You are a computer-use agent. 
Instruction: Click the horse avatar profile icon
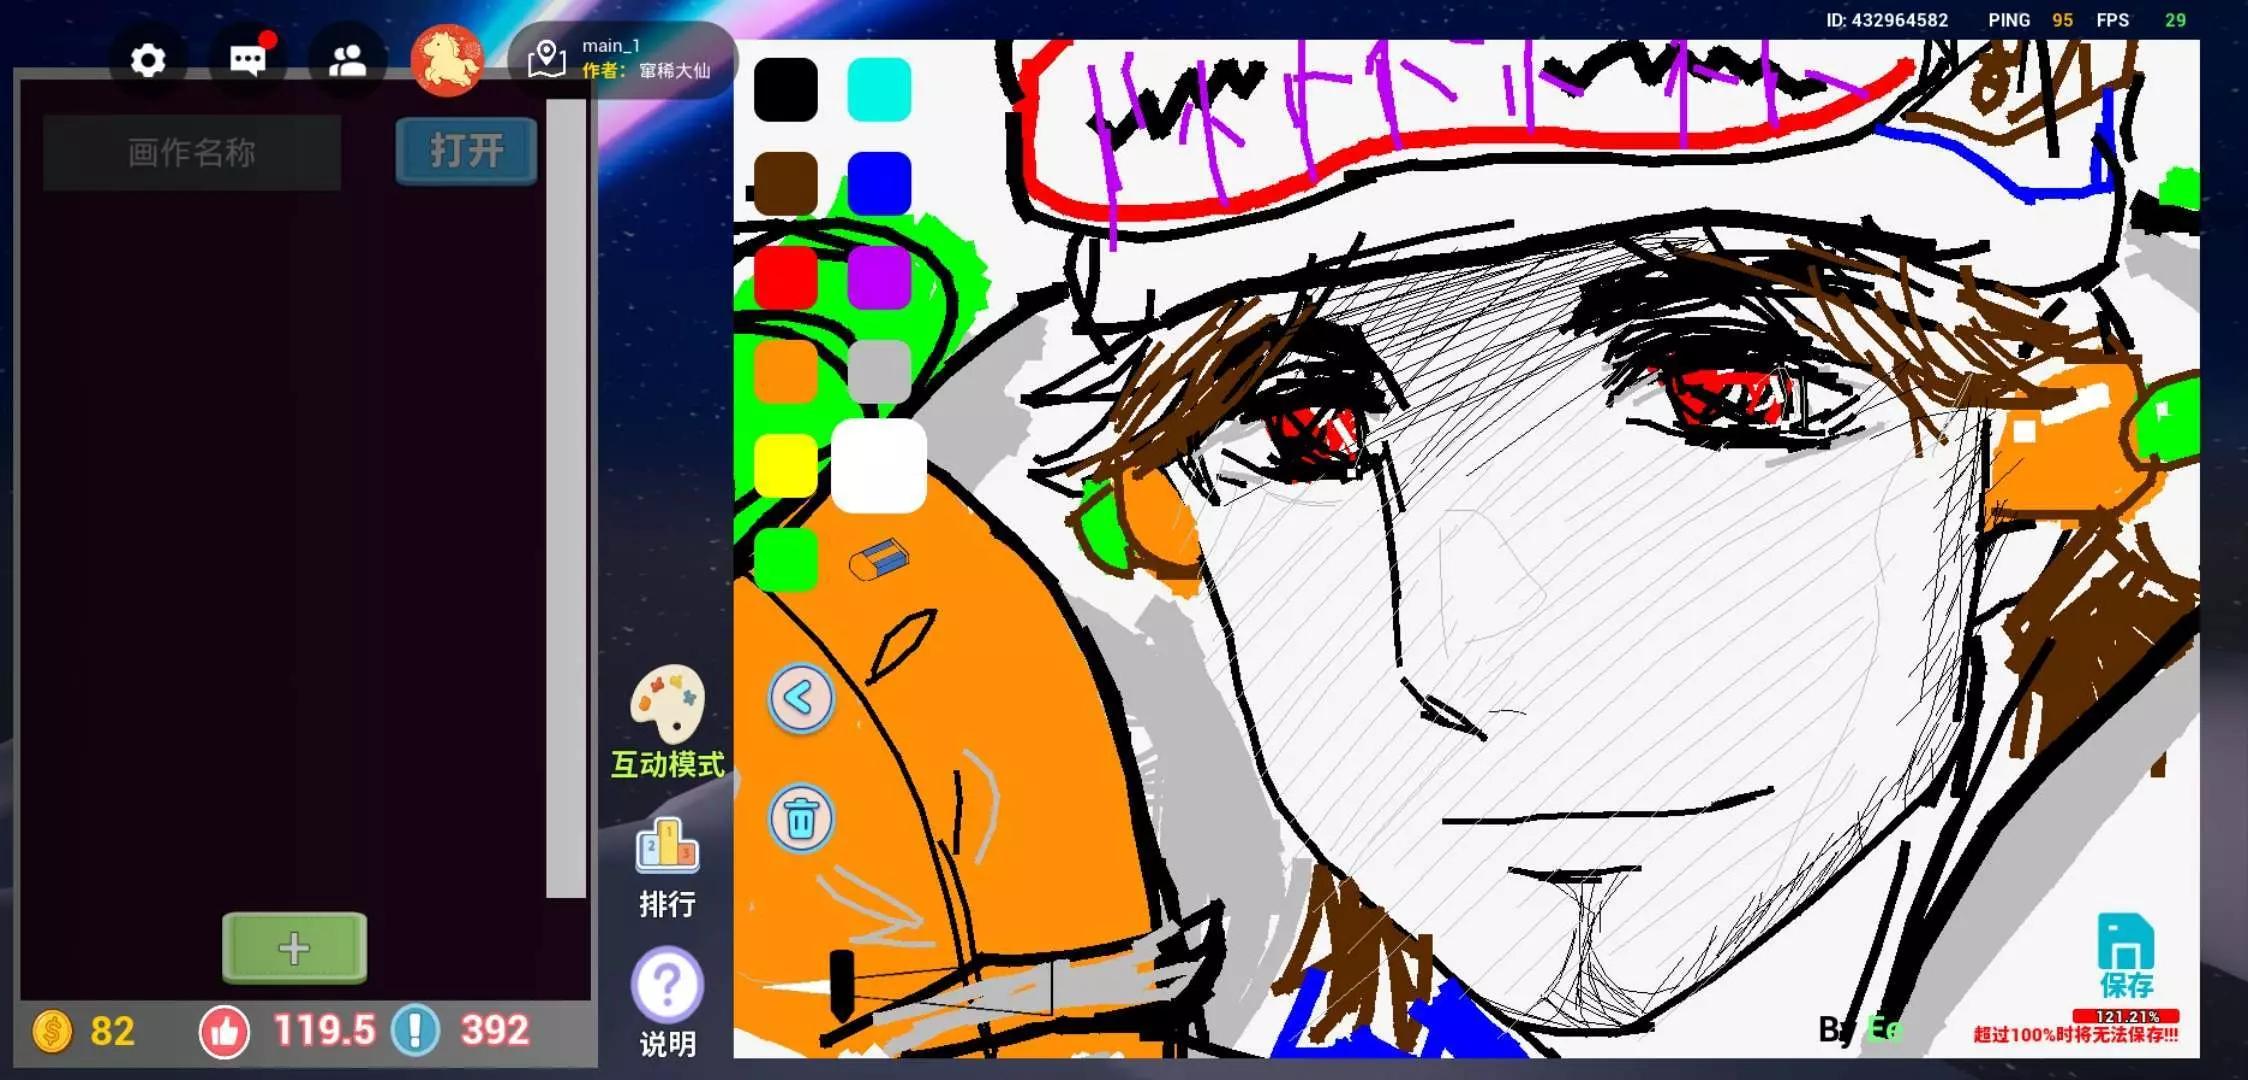[x=447, y=61]
